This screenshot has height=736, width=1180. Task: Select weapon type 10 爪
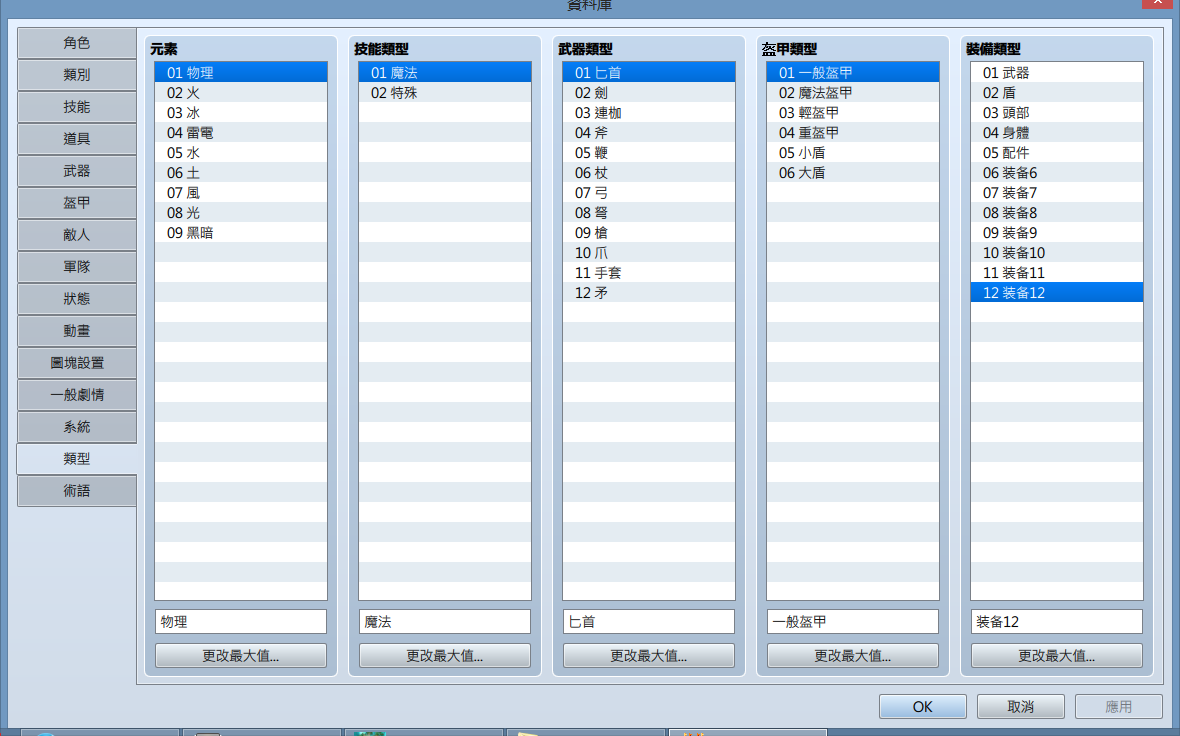tap(649, 253)
